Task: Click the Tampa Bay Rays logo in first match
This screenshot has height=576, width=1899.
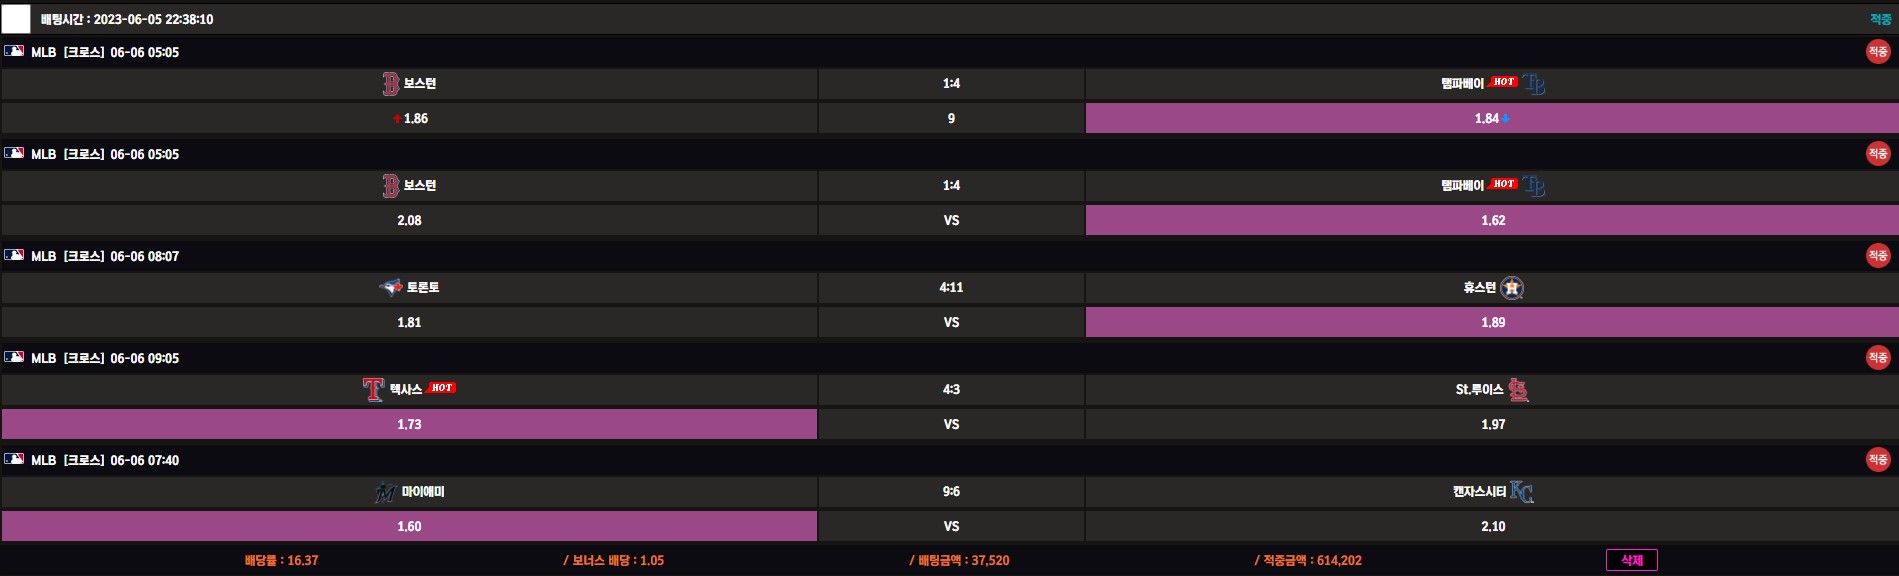Action: click(x=1535, y=84)
